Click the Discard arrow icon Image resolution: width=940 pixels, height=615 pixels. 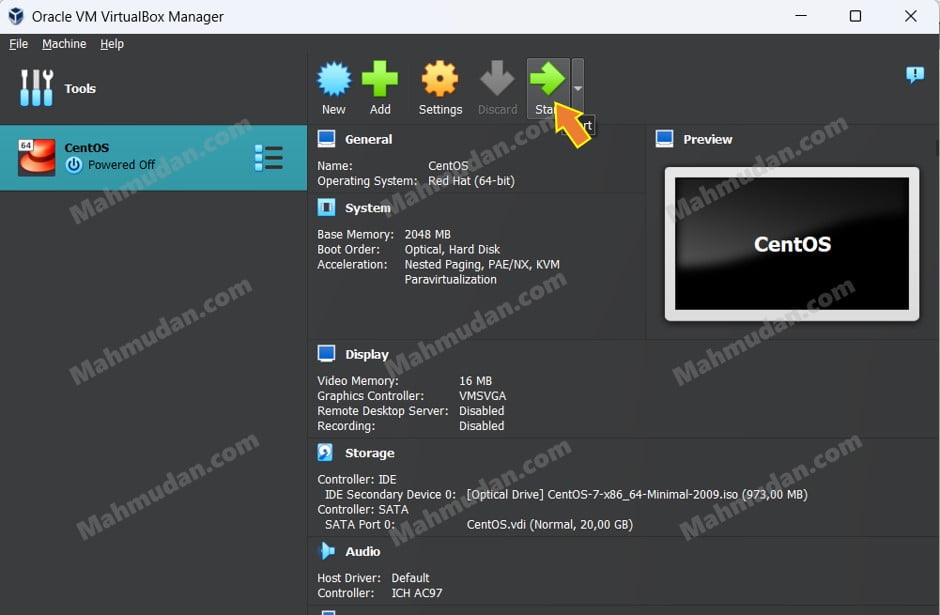[497, 79]
